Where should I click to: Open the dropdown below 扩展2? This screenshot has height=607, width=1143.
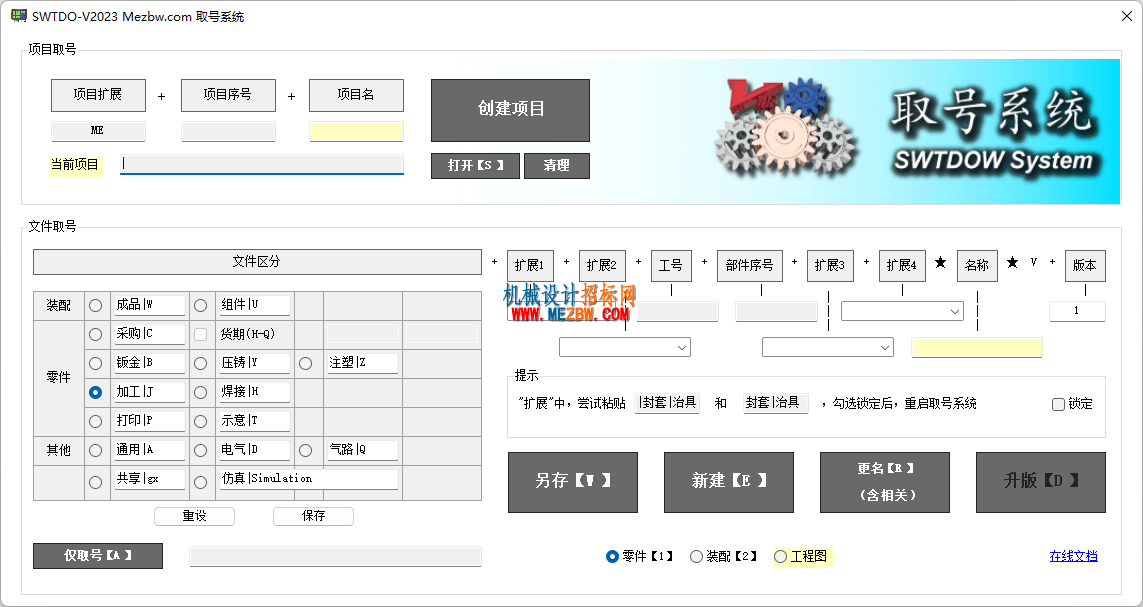(x=625, y=348)
